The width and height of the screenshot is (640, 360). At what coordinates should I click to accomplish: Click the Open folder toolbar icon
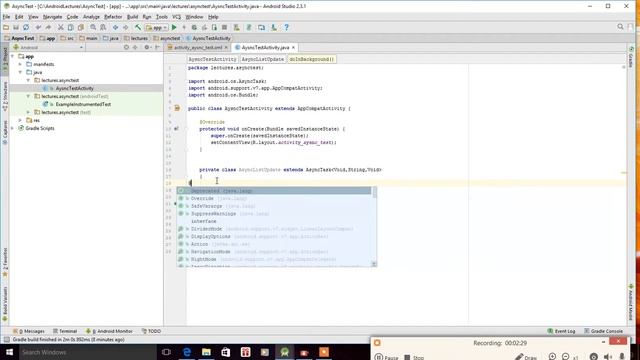pyautogui.click(x=6, y=27)
